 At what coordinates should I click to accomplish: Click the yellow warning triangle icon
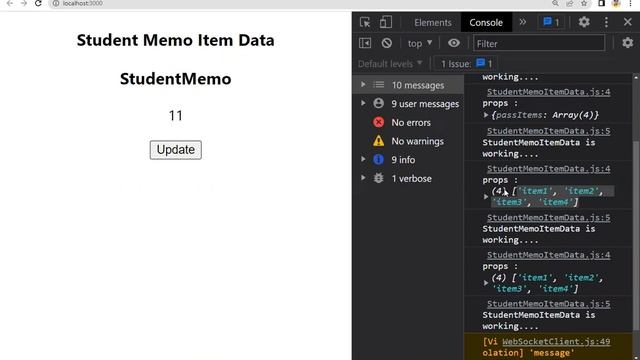pos(378,141)
